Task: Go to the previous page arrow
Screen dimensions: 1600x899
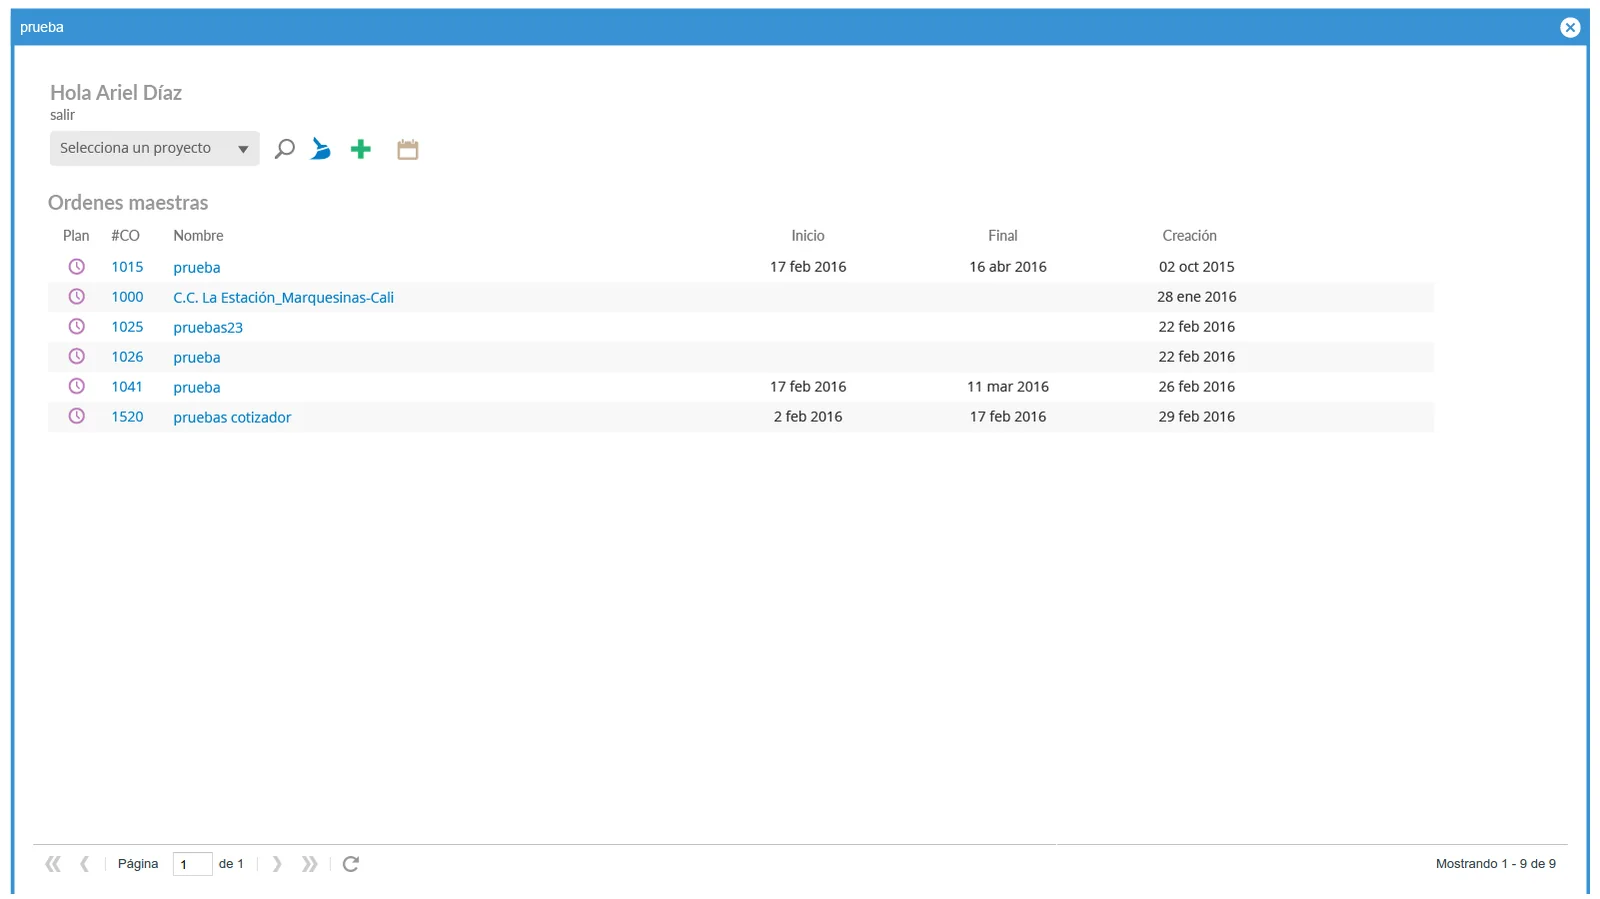Action: point(85,864)
